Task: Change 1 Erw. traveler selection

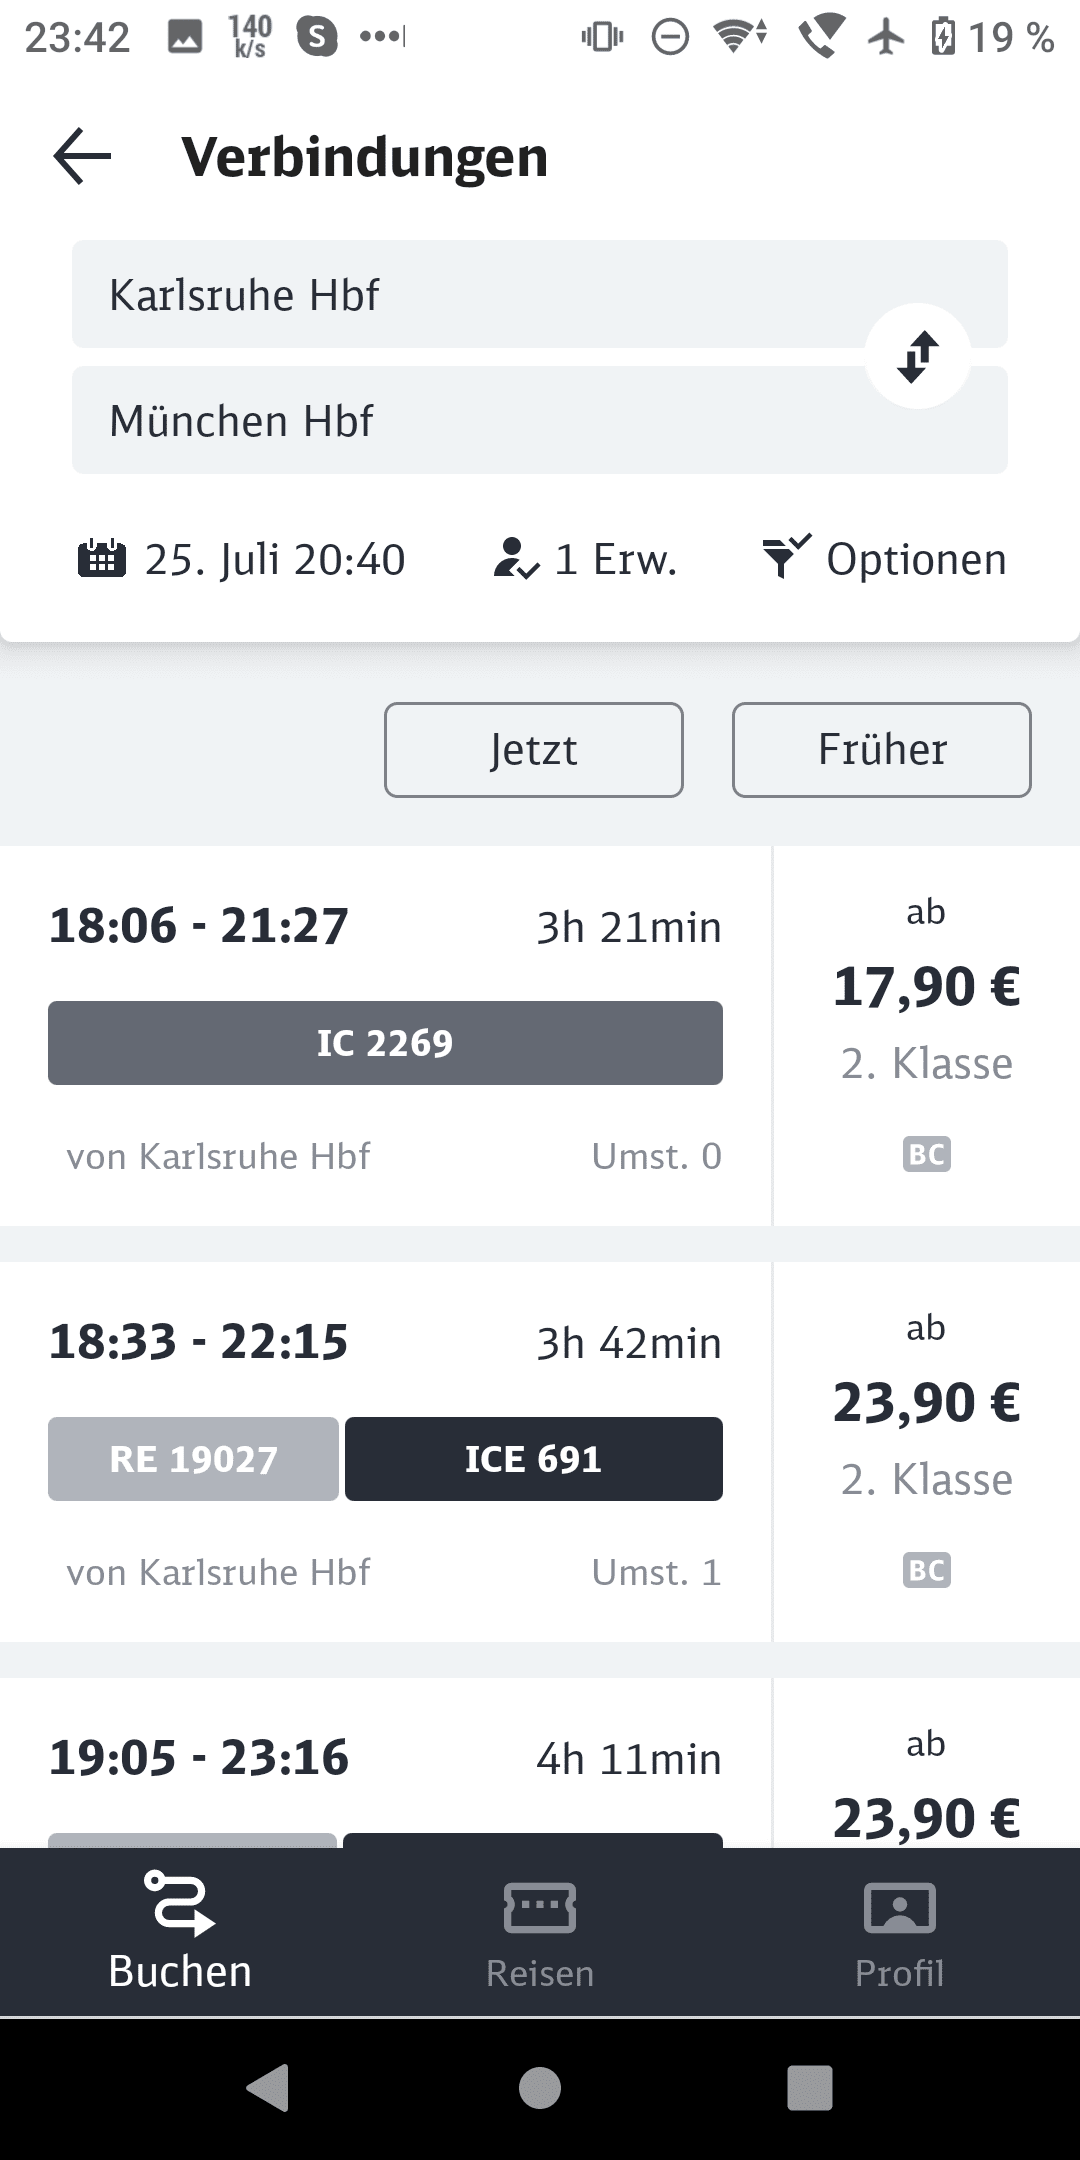Action: tap(615, 559)
